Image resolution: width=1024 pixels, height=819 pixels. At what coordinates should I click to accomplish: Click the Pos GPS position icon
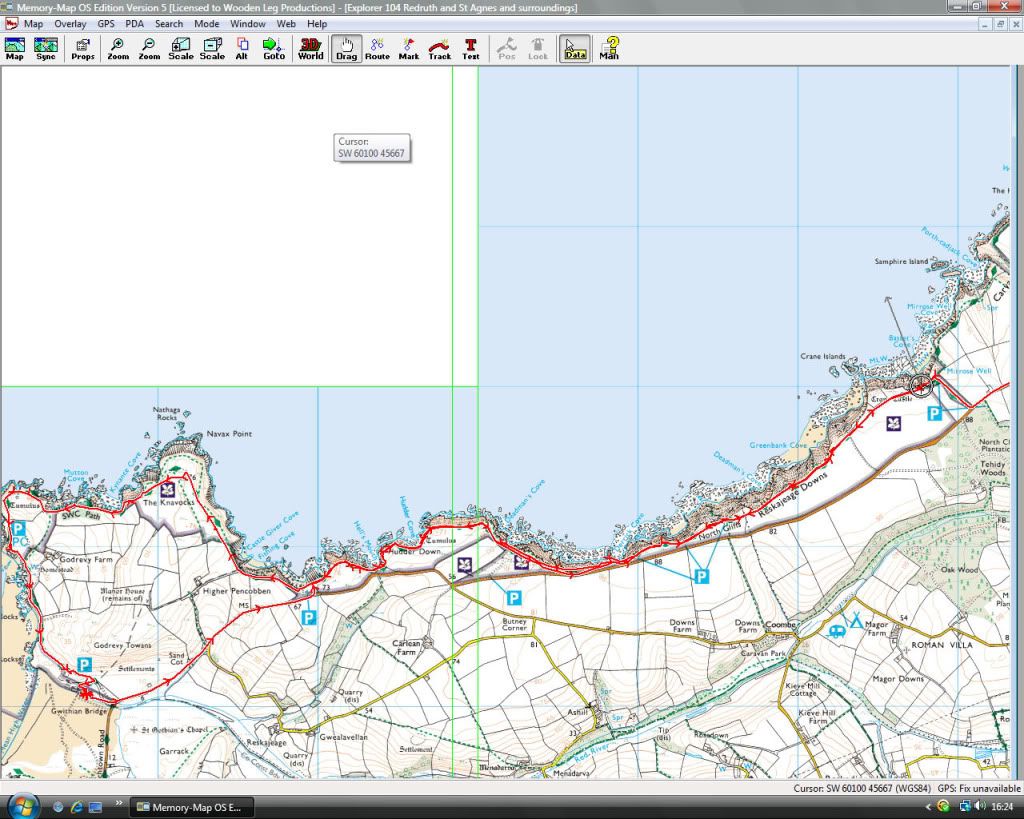pyautogui.click(x=507, y=49)
